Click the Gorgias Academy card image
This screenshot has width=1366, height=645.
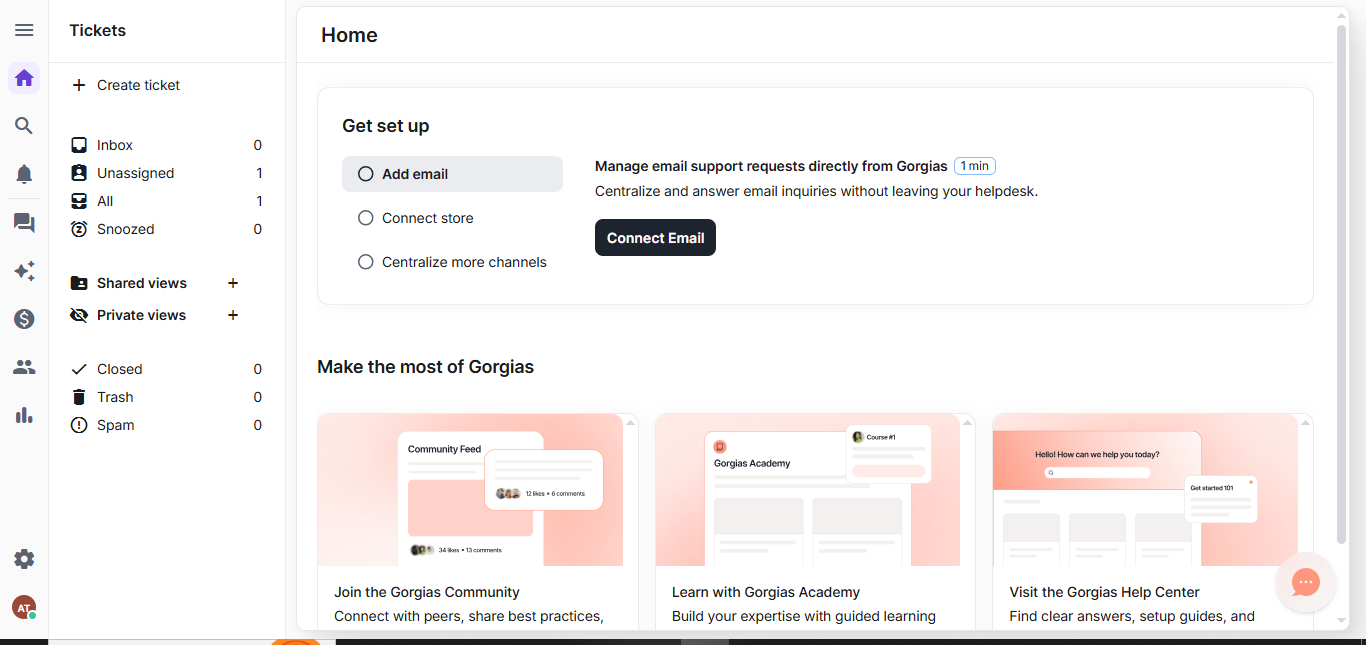[x=808, y=490]
